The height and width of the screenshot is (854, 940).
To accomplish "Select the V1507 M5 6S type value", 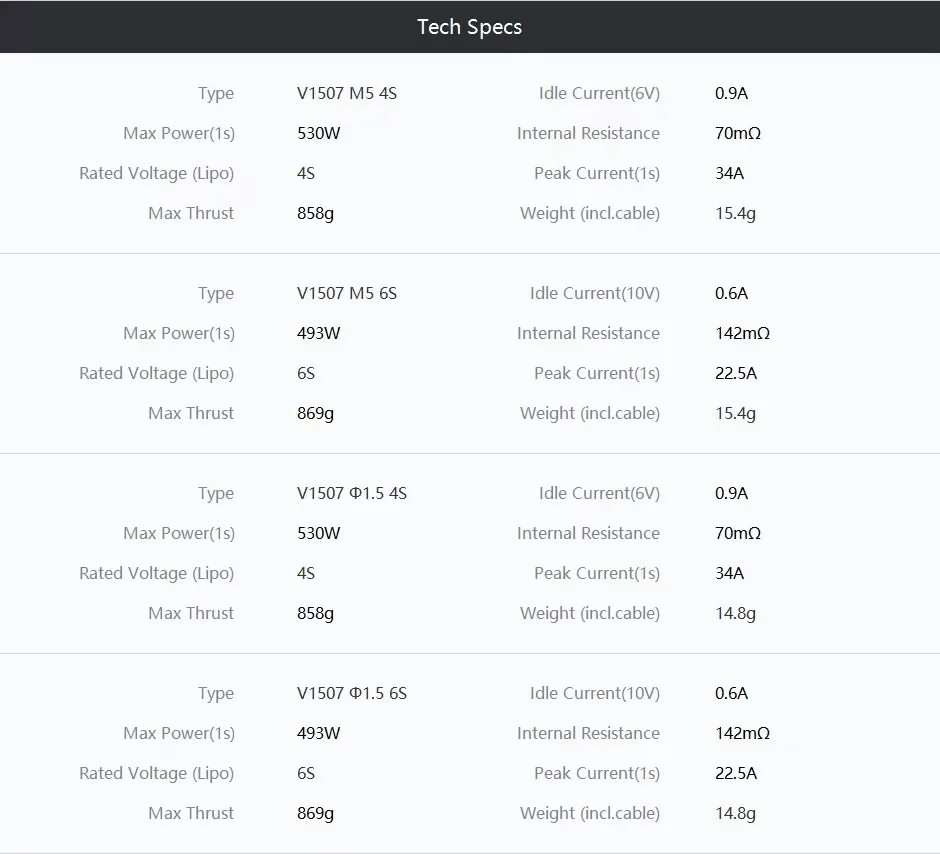I will (347, 294).
